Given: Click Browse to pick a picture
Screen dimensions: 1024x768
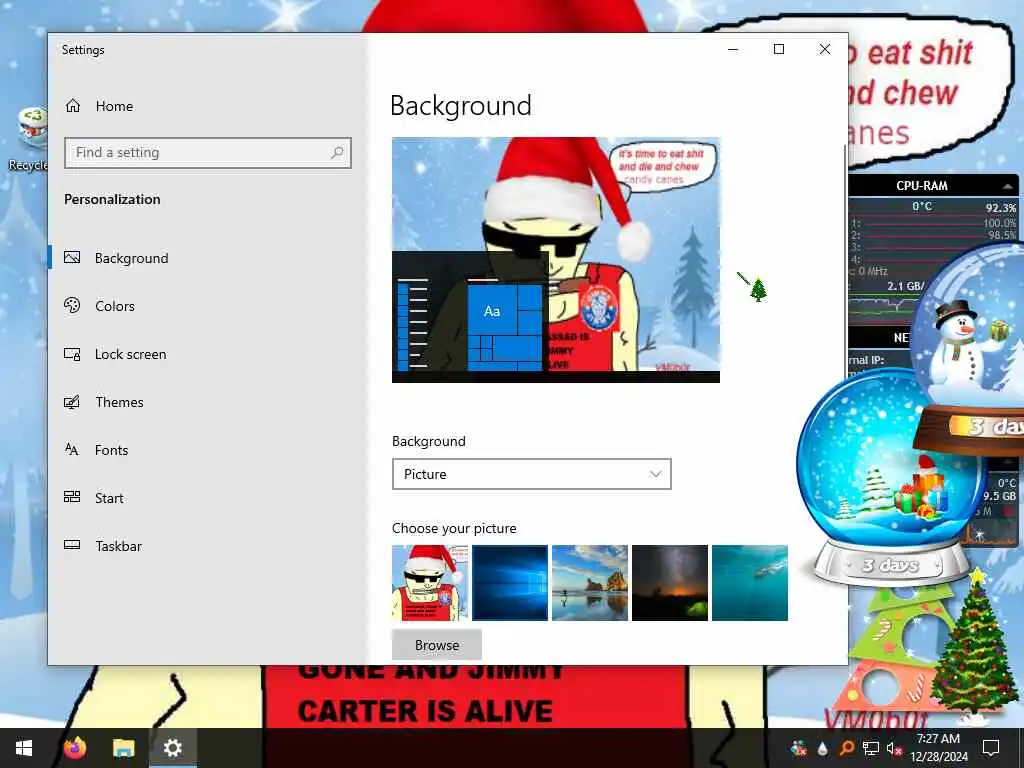Looking at the screenshot, I should point(437,645).
